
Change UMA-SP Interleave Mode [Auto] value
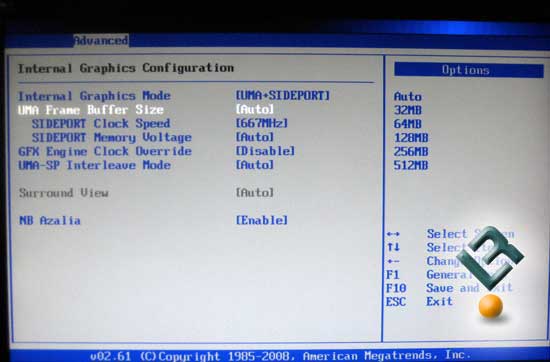point(255,165)
